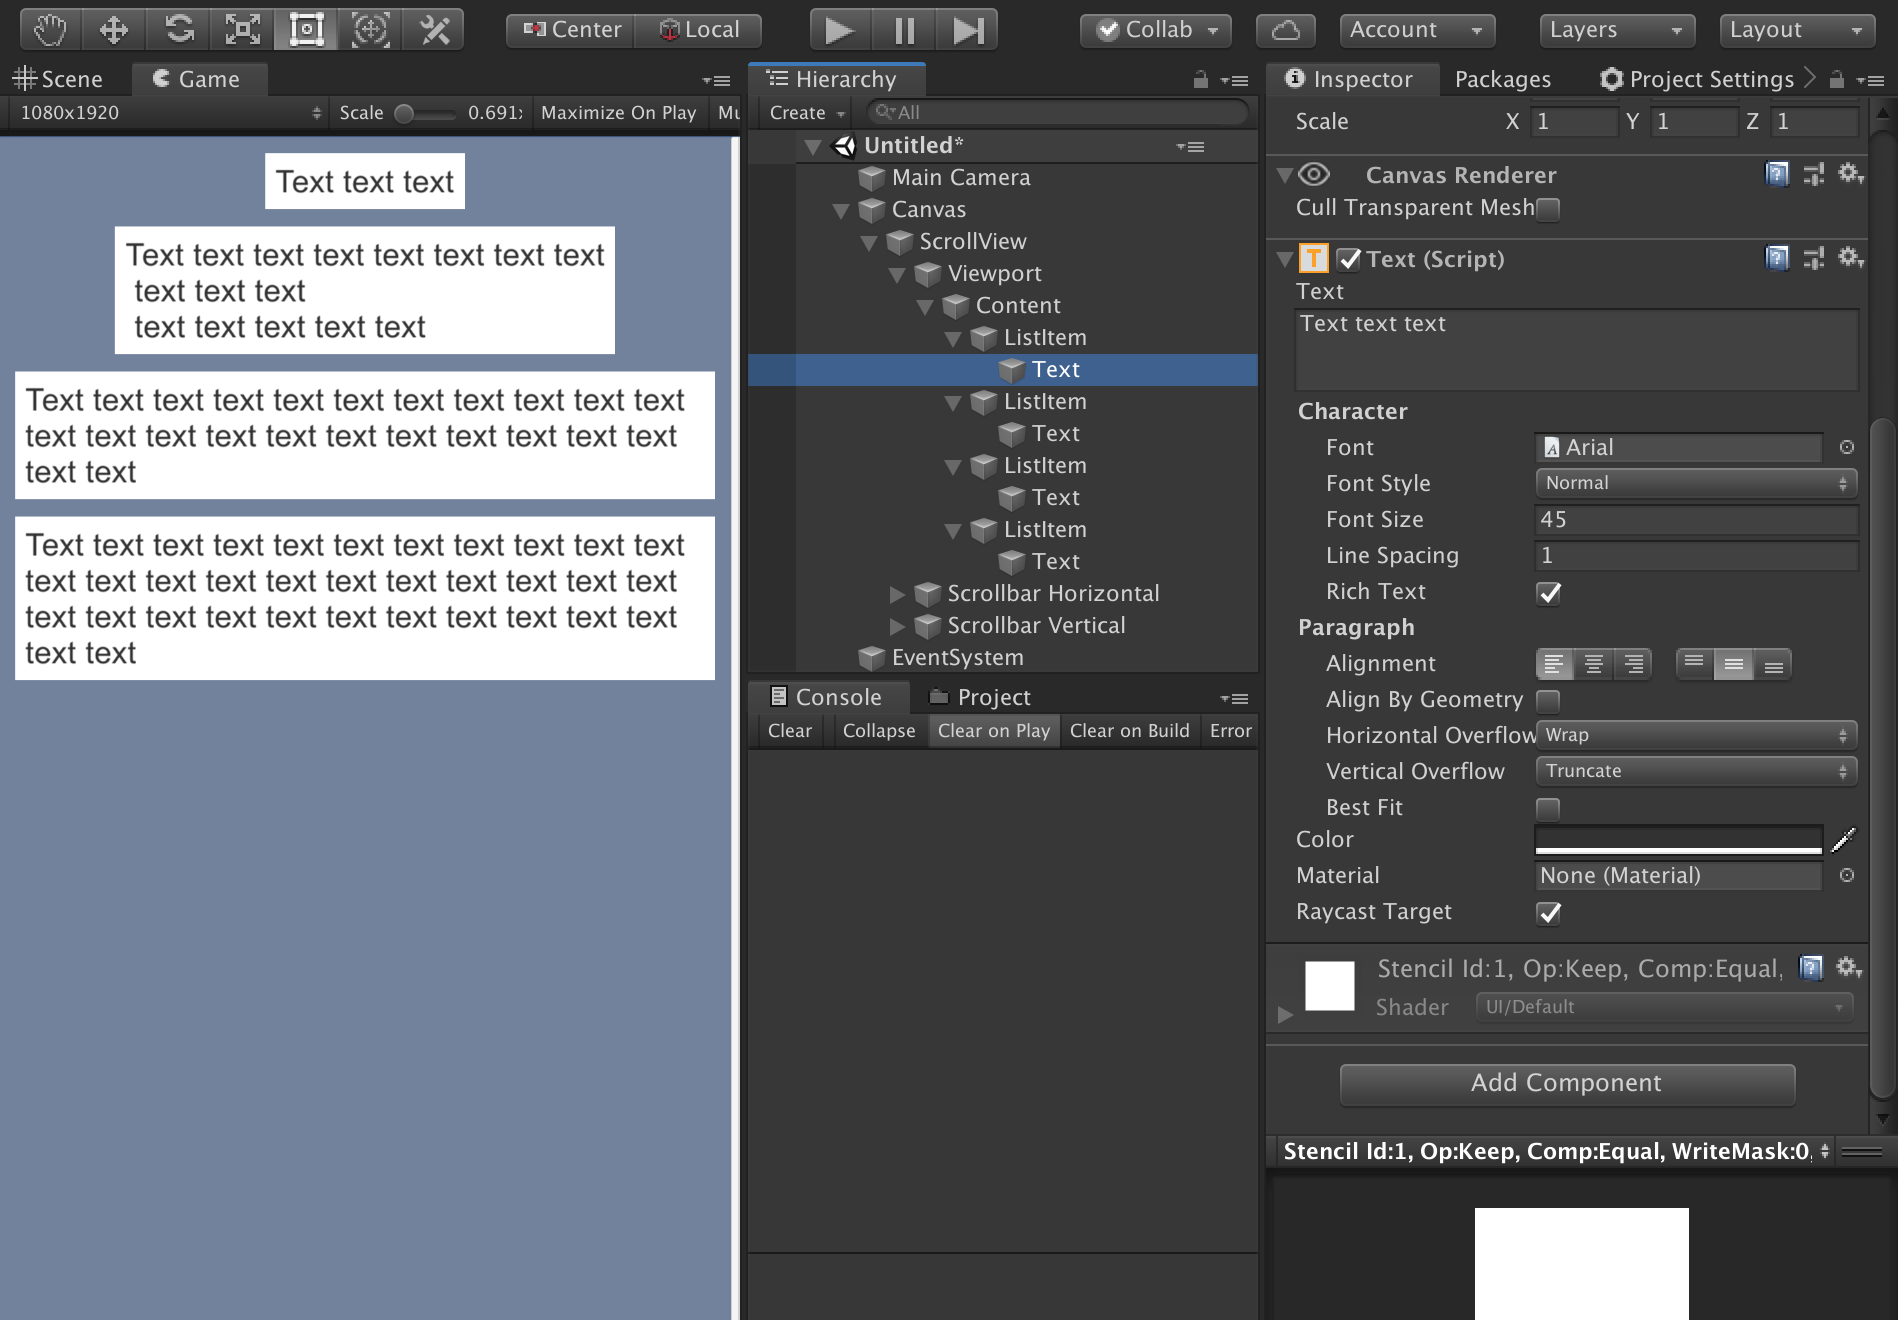The image size is (1898, 1320).
Task: Toggle Cull Transparent Mesh checkbox
Action: pyautogui.click(x=1548, y=208)
